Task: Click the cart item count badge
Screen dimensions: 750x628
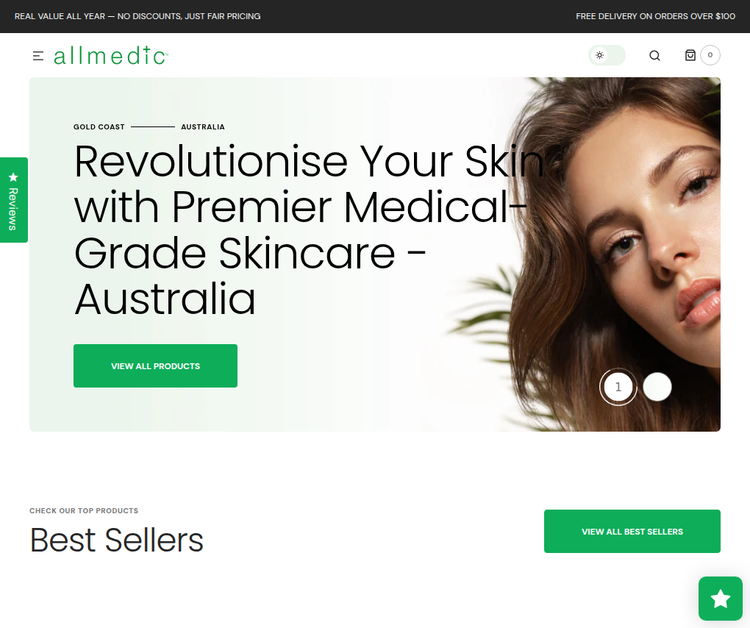Action: (710, 55)
